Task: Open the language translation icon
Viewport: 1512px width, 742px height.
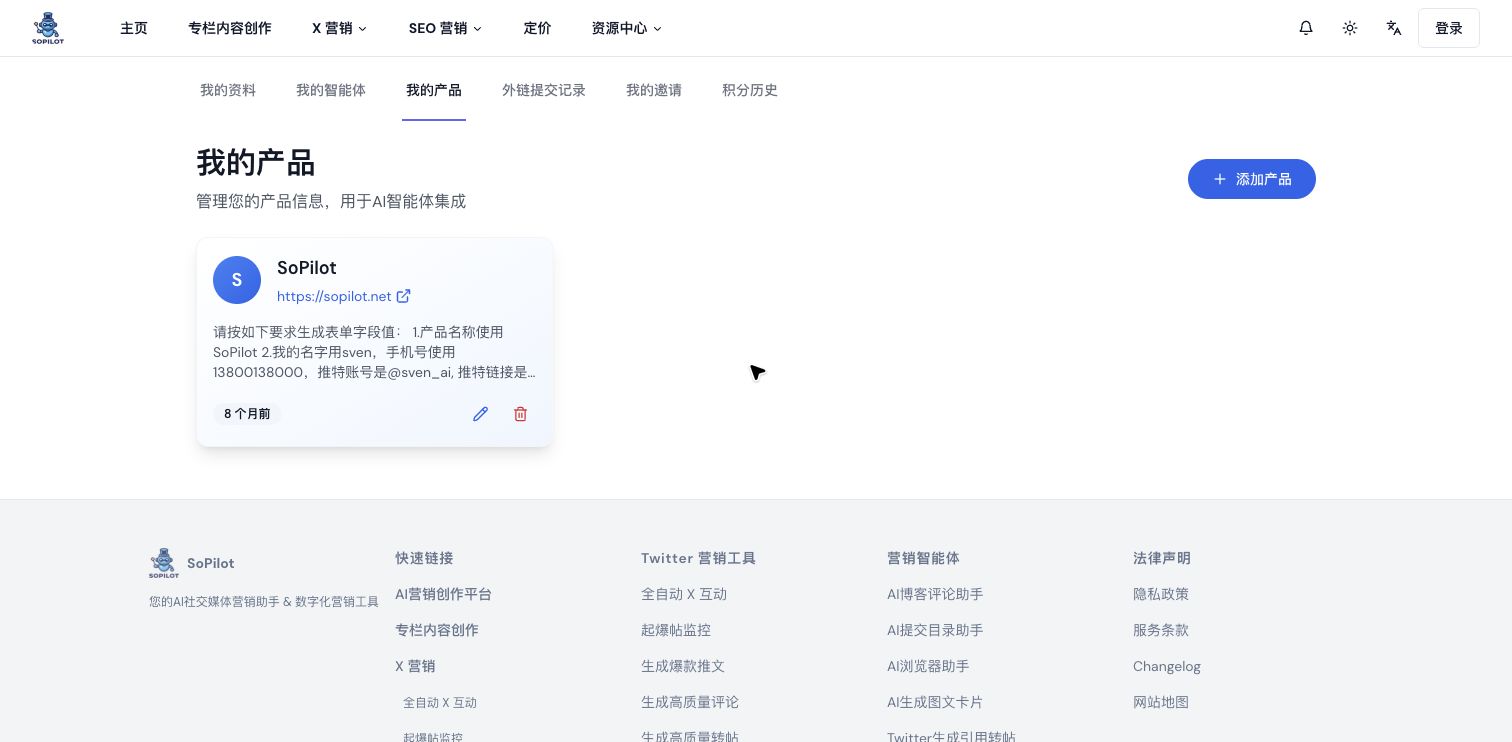Action: coord(1394,28)
